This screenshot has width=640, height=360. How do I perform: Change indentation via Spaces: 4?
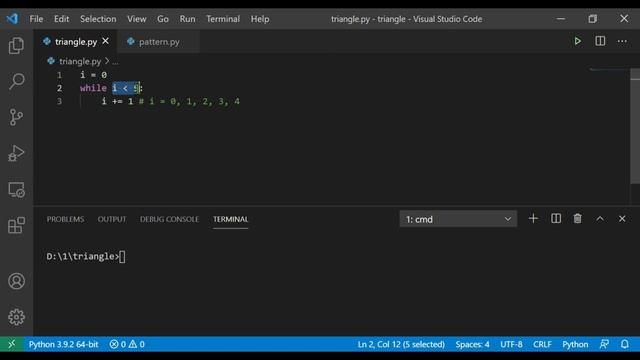coord(472,344)
